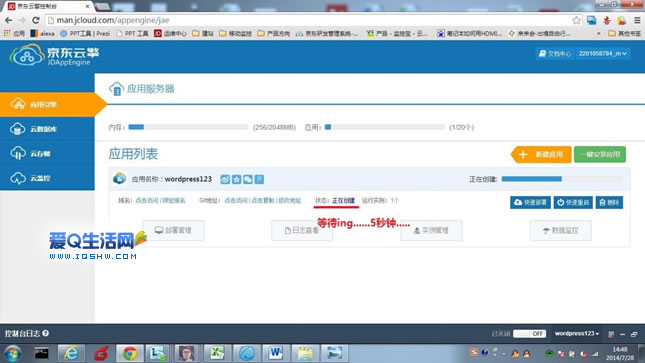645x363 pixels.
Task: Click the 快速部署 button
Action: coord(530,202)
